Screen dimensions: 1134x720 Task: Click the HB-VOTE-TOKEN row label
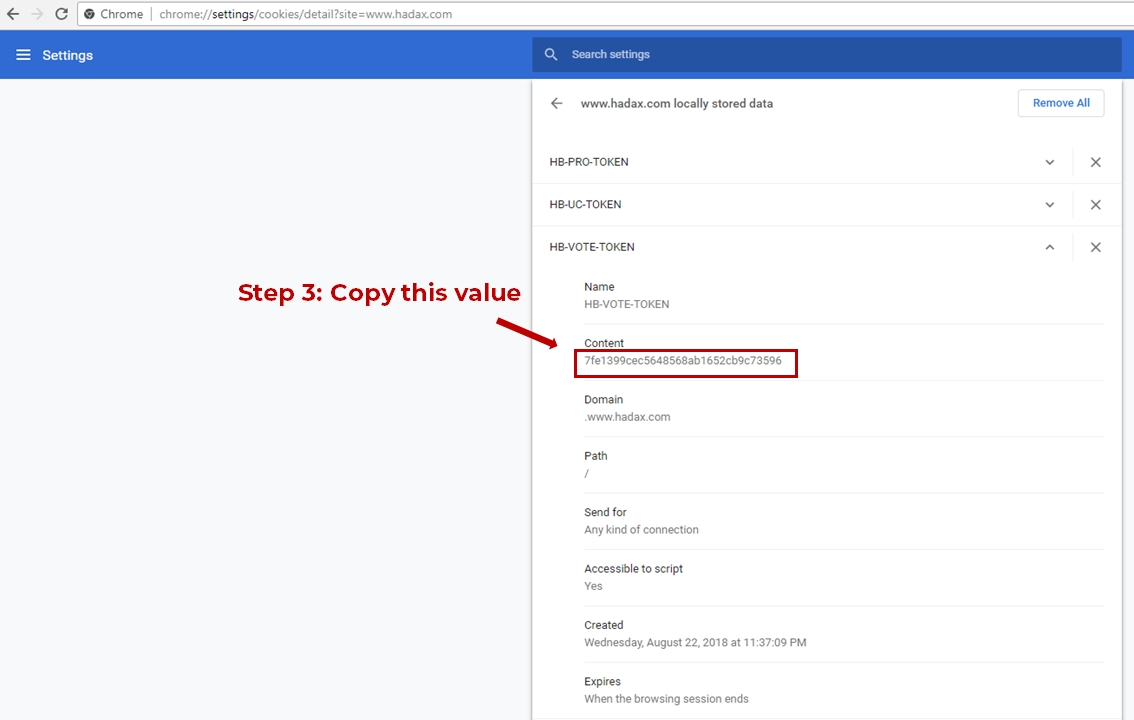592,247
